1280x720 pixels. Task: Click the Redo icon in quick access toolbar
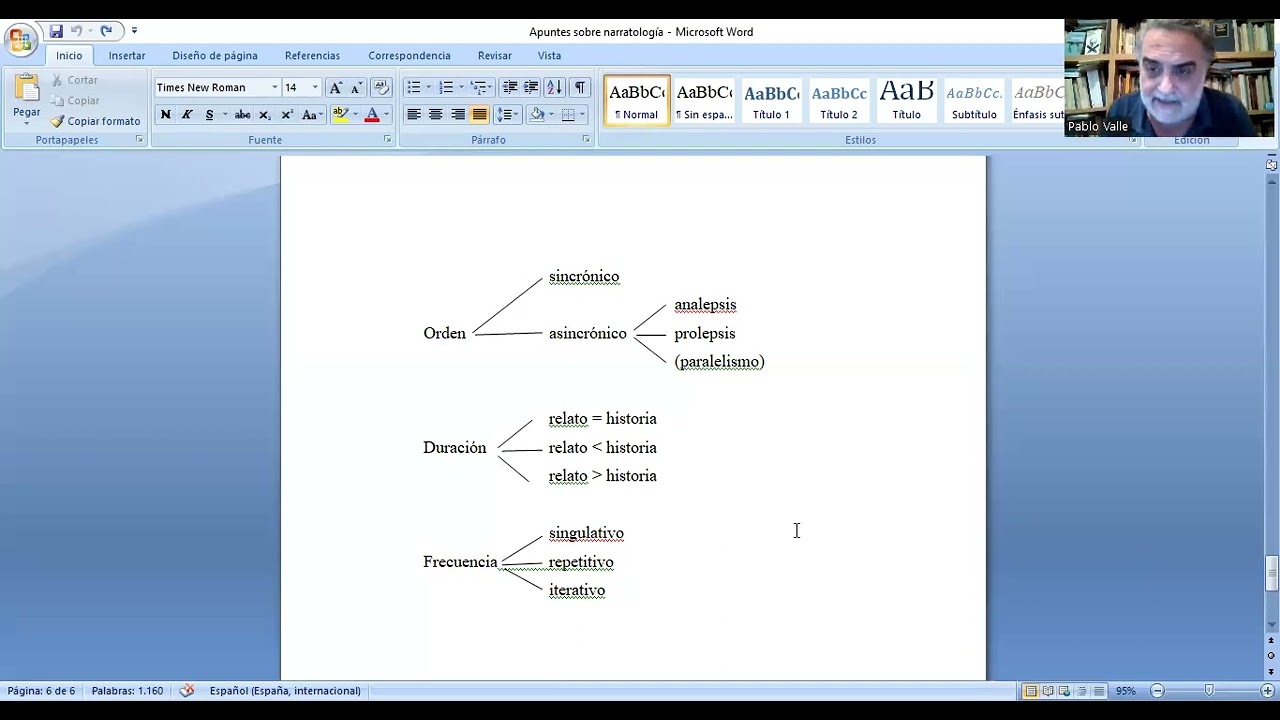[106, 31]
